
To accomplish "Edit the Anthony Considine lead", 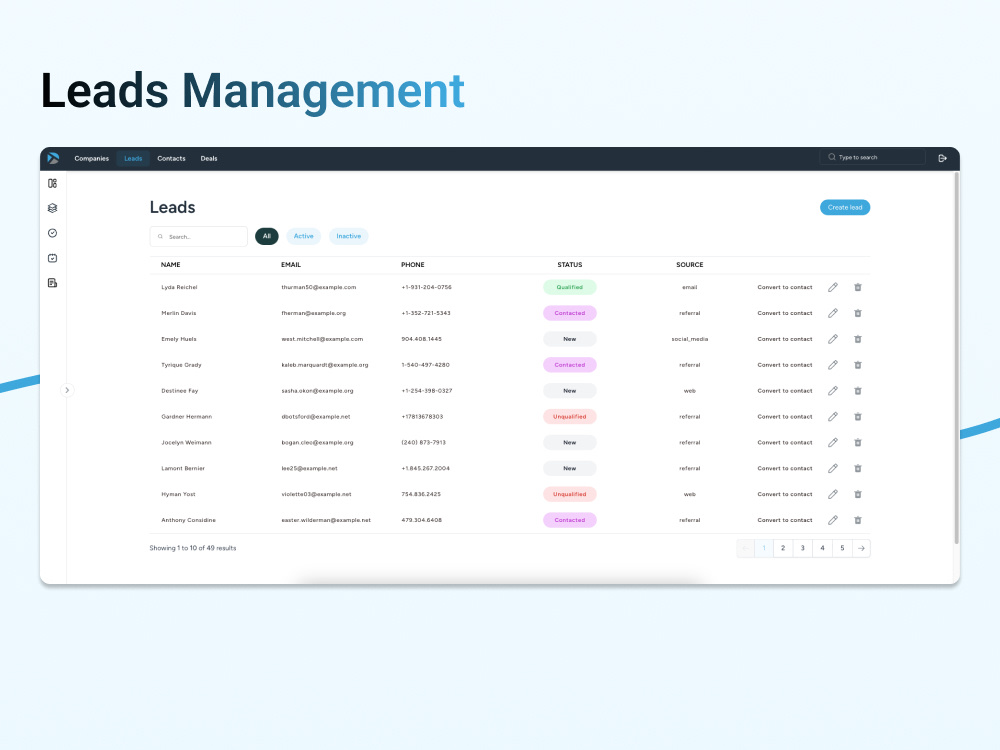I will point(833,520).
